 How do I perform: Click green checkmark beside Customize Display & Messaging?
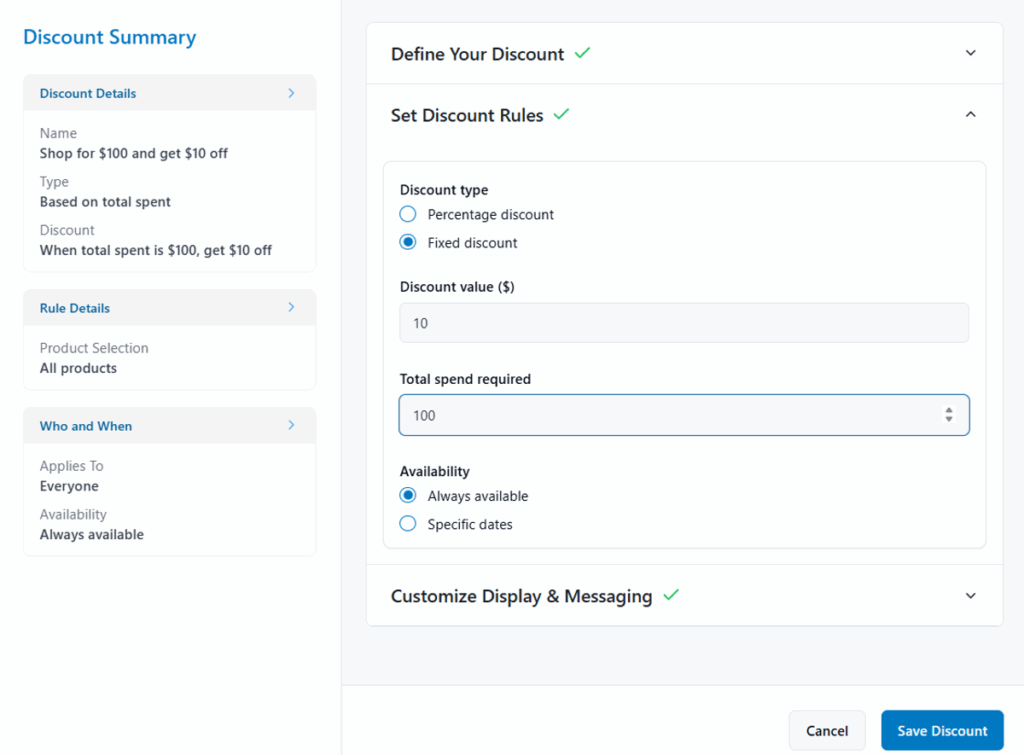pos(670,595)
